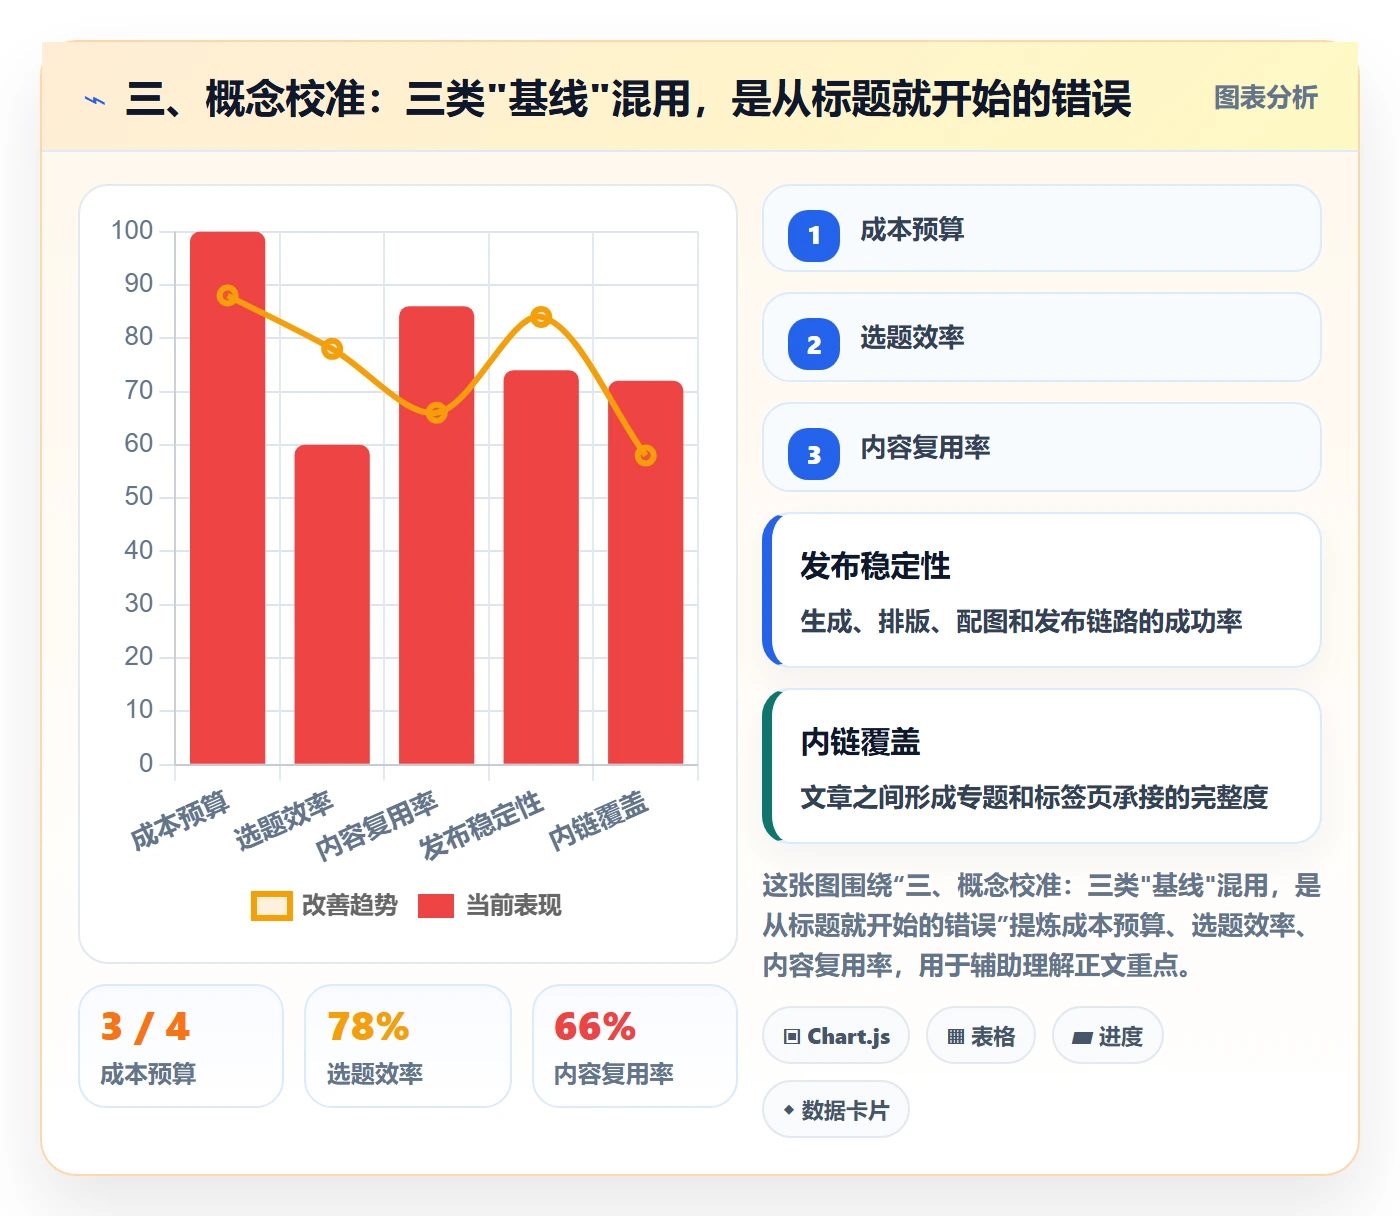Click the description 文章之间形成专题和标签页承接的完整度

tap(1034, 797)
